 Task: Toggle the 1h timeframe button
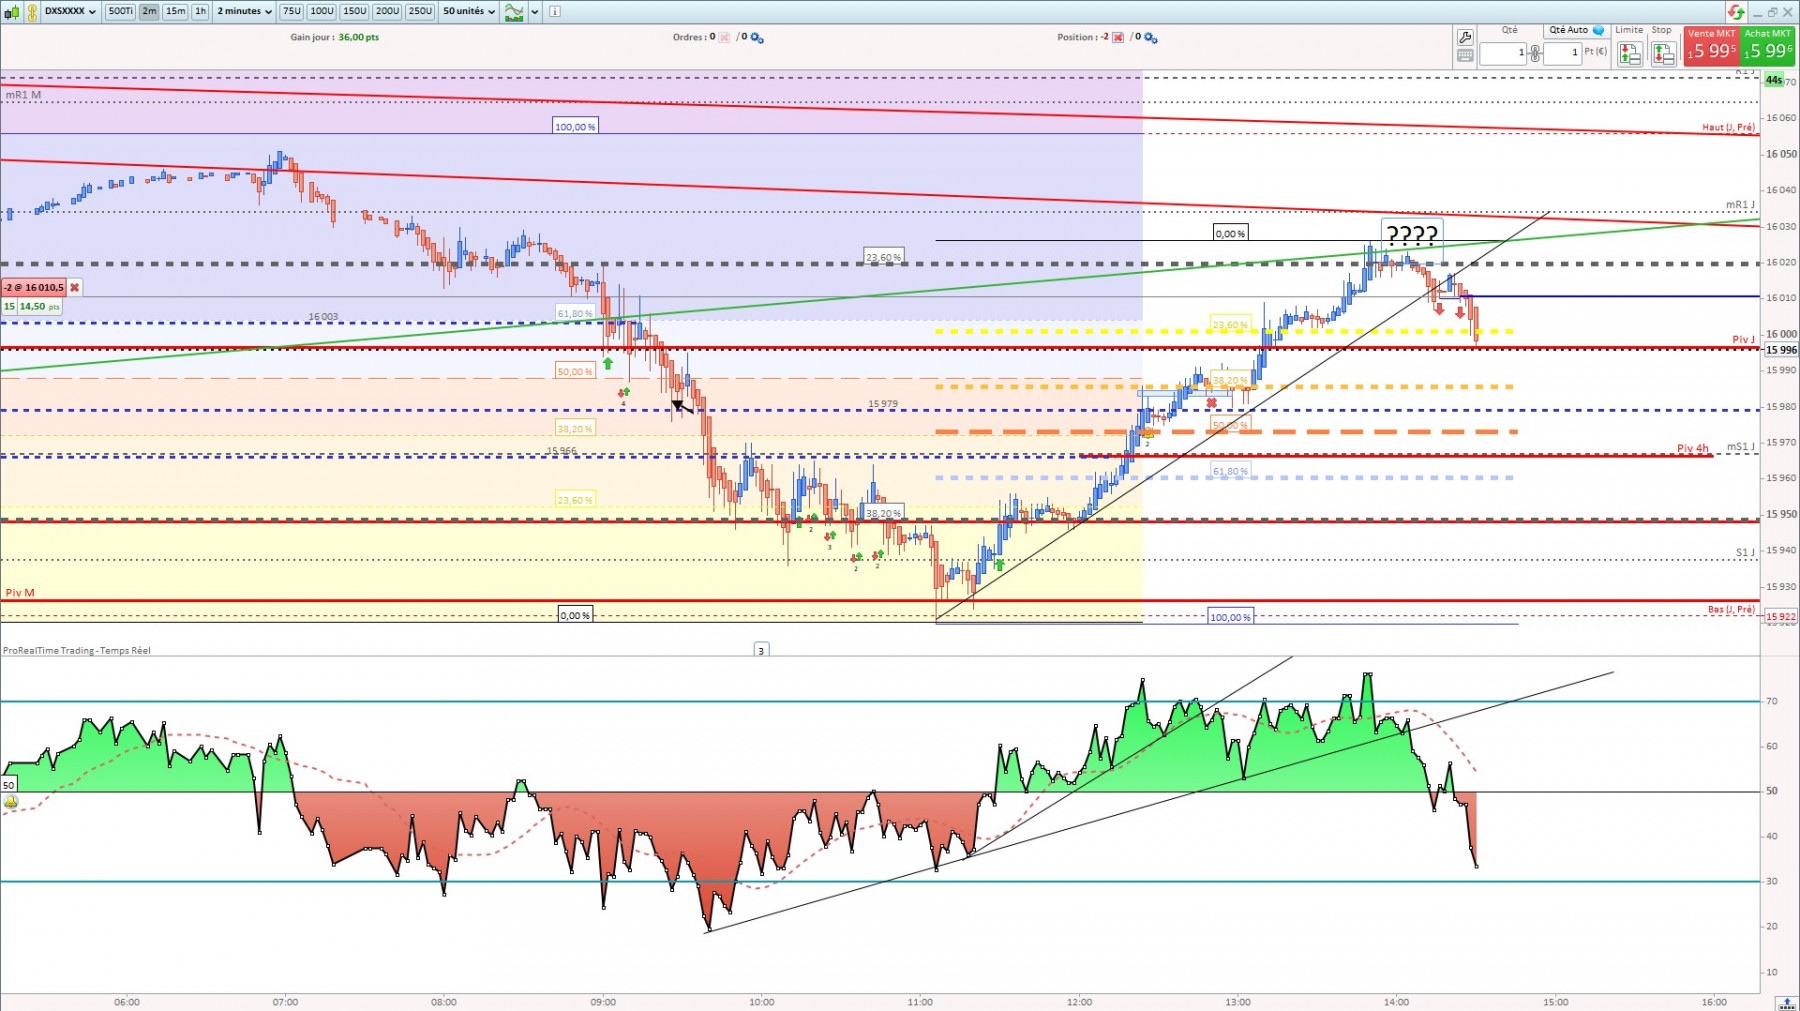(x=200, y=11)
